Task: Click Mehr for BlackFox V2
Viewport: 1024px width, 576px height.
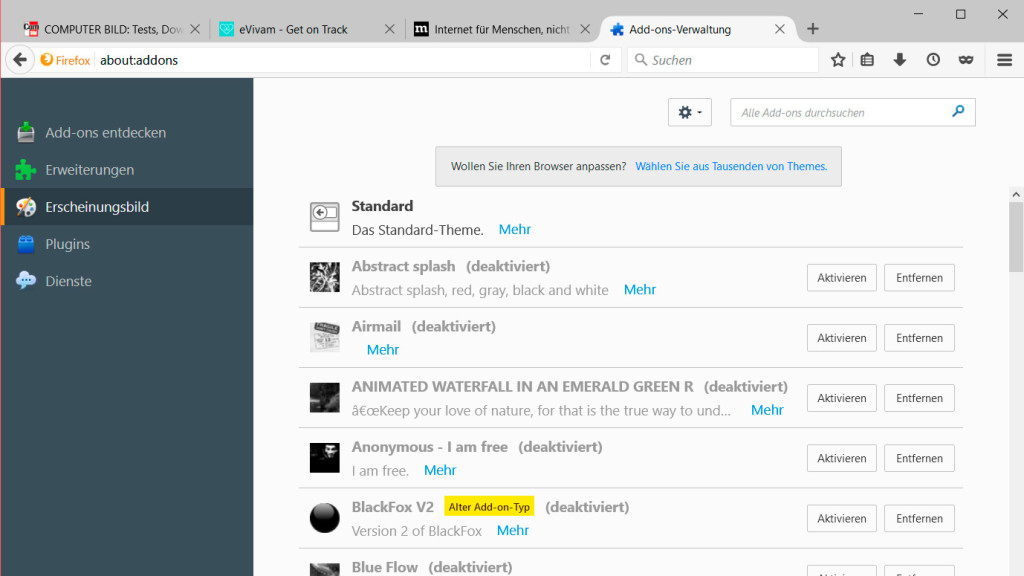Action: pos(513,530)
